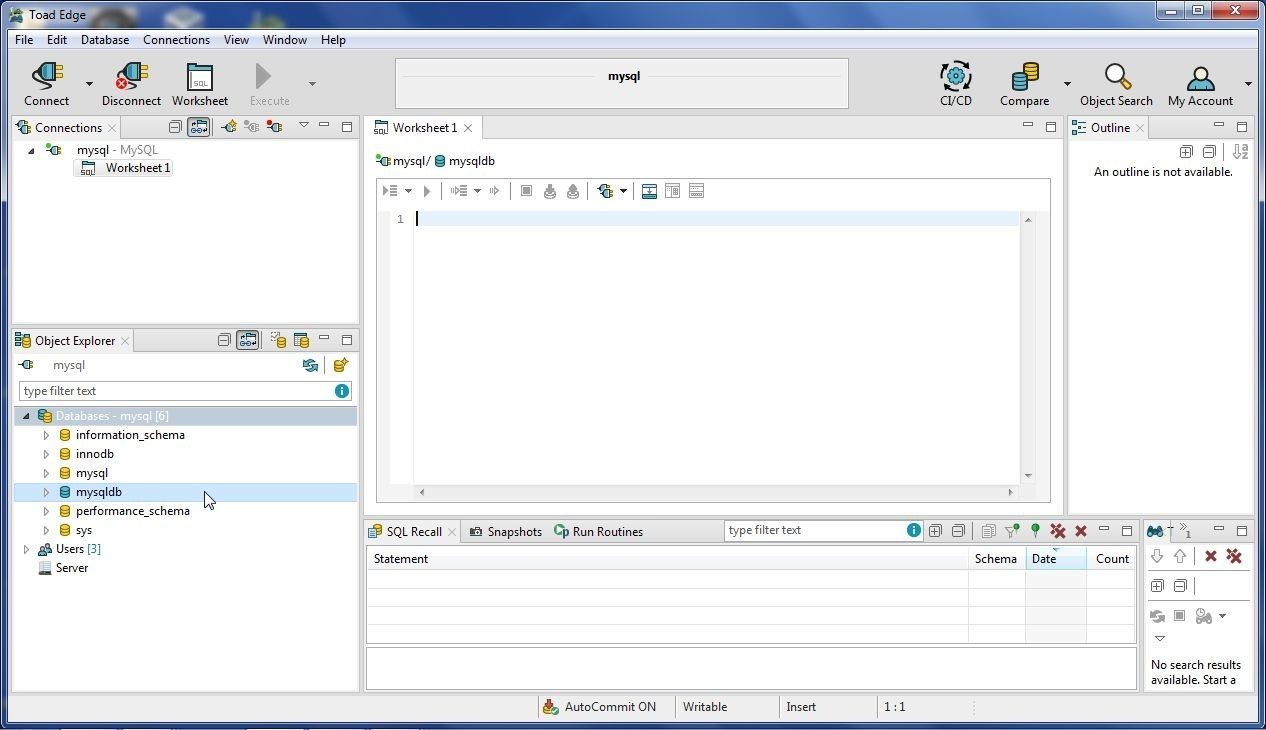Select the Server node in Object Explorer
The image size is (1266, 730).
point(72,568)
